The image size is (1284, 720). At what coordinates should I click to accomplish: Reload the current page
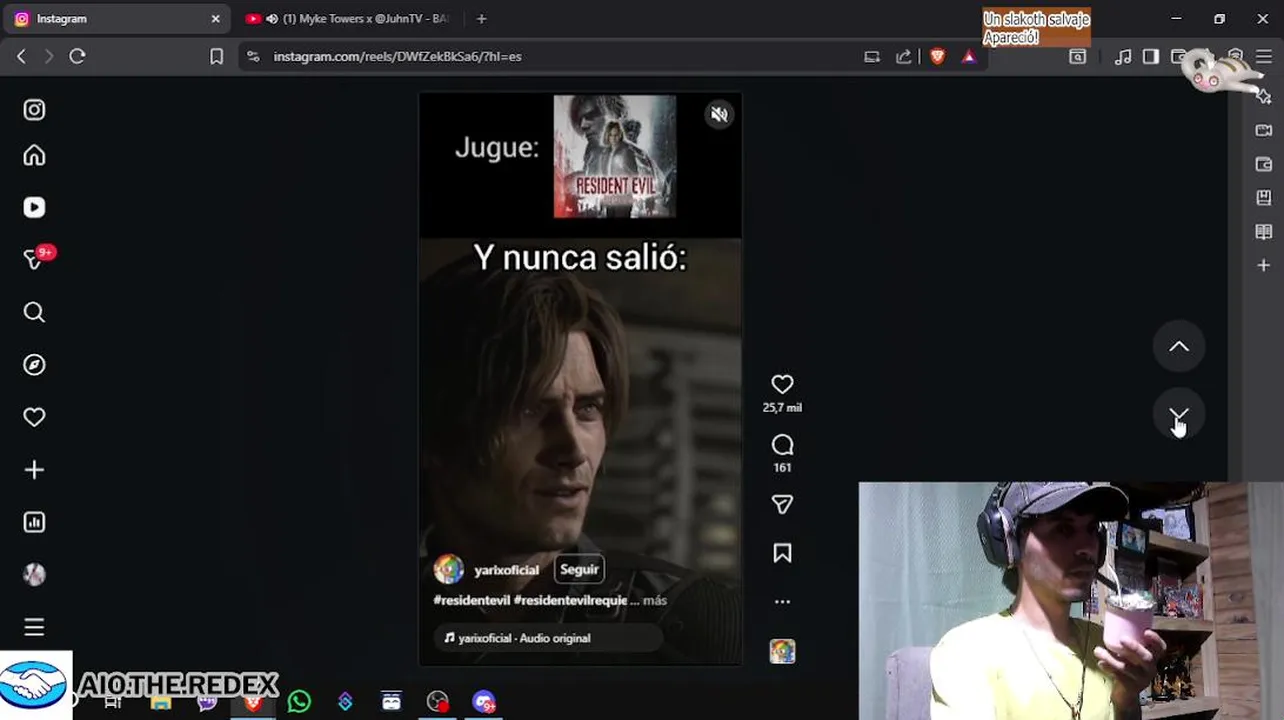[x=77, y=56]
